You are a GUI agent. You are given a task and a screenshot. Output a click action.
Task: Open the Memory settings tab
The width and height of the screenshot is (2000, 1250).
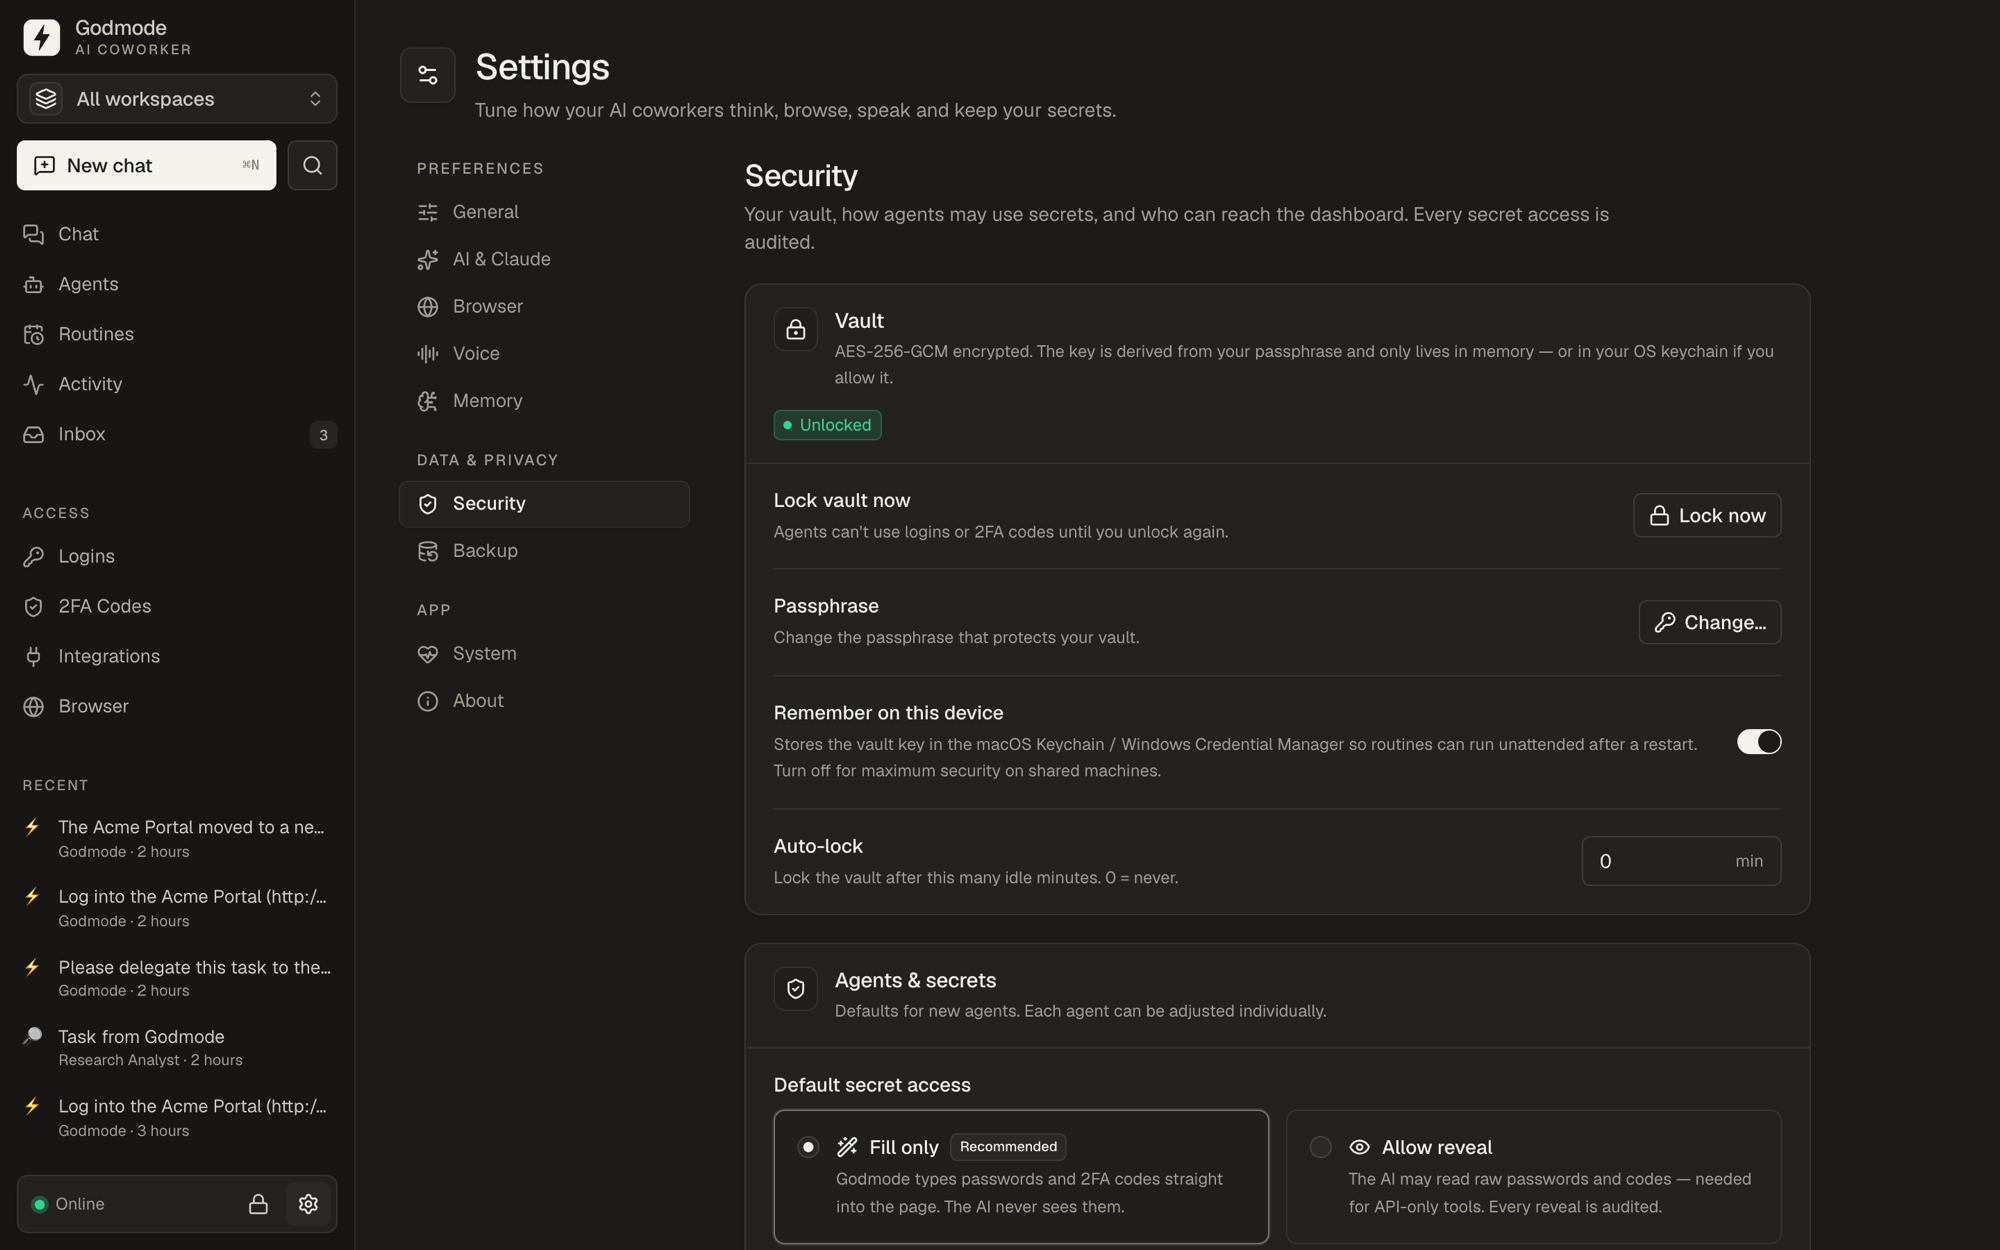544,401
